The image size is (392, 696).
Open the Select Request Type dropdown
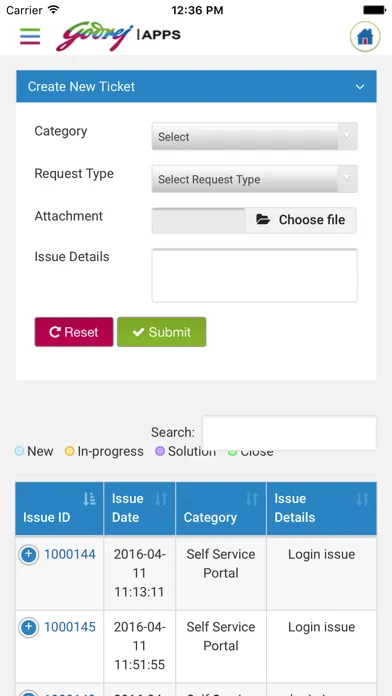point(254,179)
